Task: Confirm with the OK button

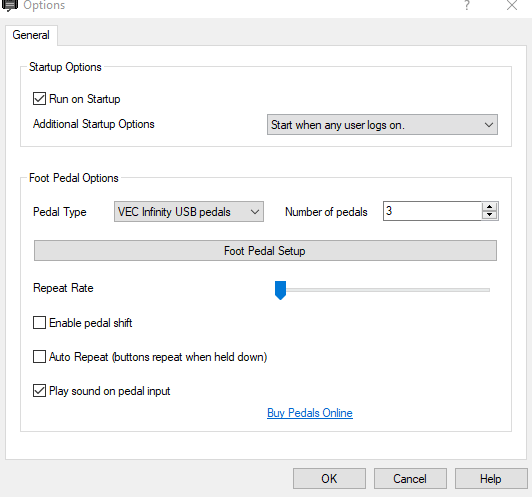Action: coord(329,479)
